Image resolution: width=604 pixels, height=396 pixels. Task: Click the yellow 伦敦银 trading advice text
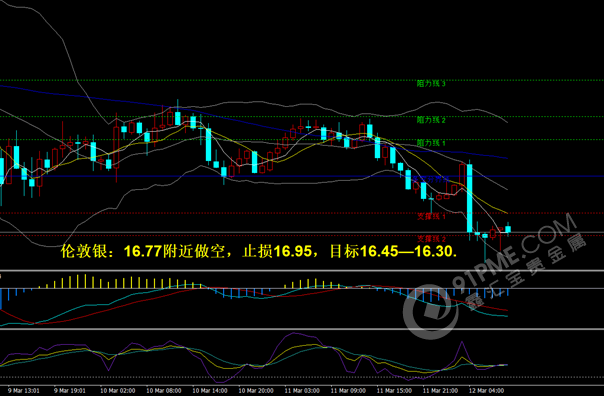coord(259,251)
